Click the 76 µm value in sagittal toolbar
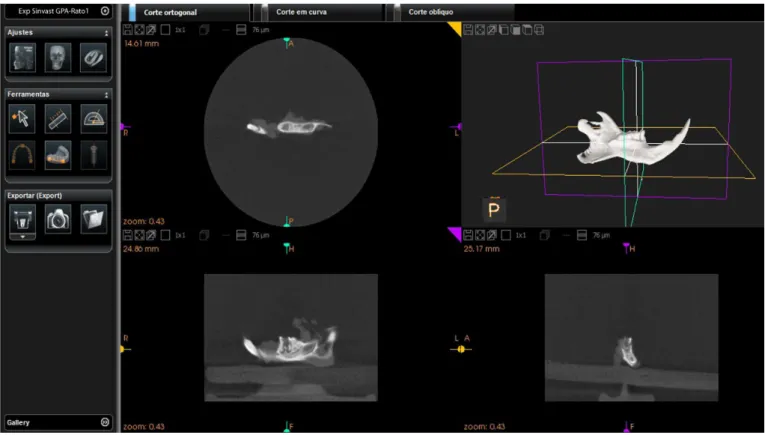The width and height of the screenshot is (765, 435). pyautogui.click(x=601, y=236)
